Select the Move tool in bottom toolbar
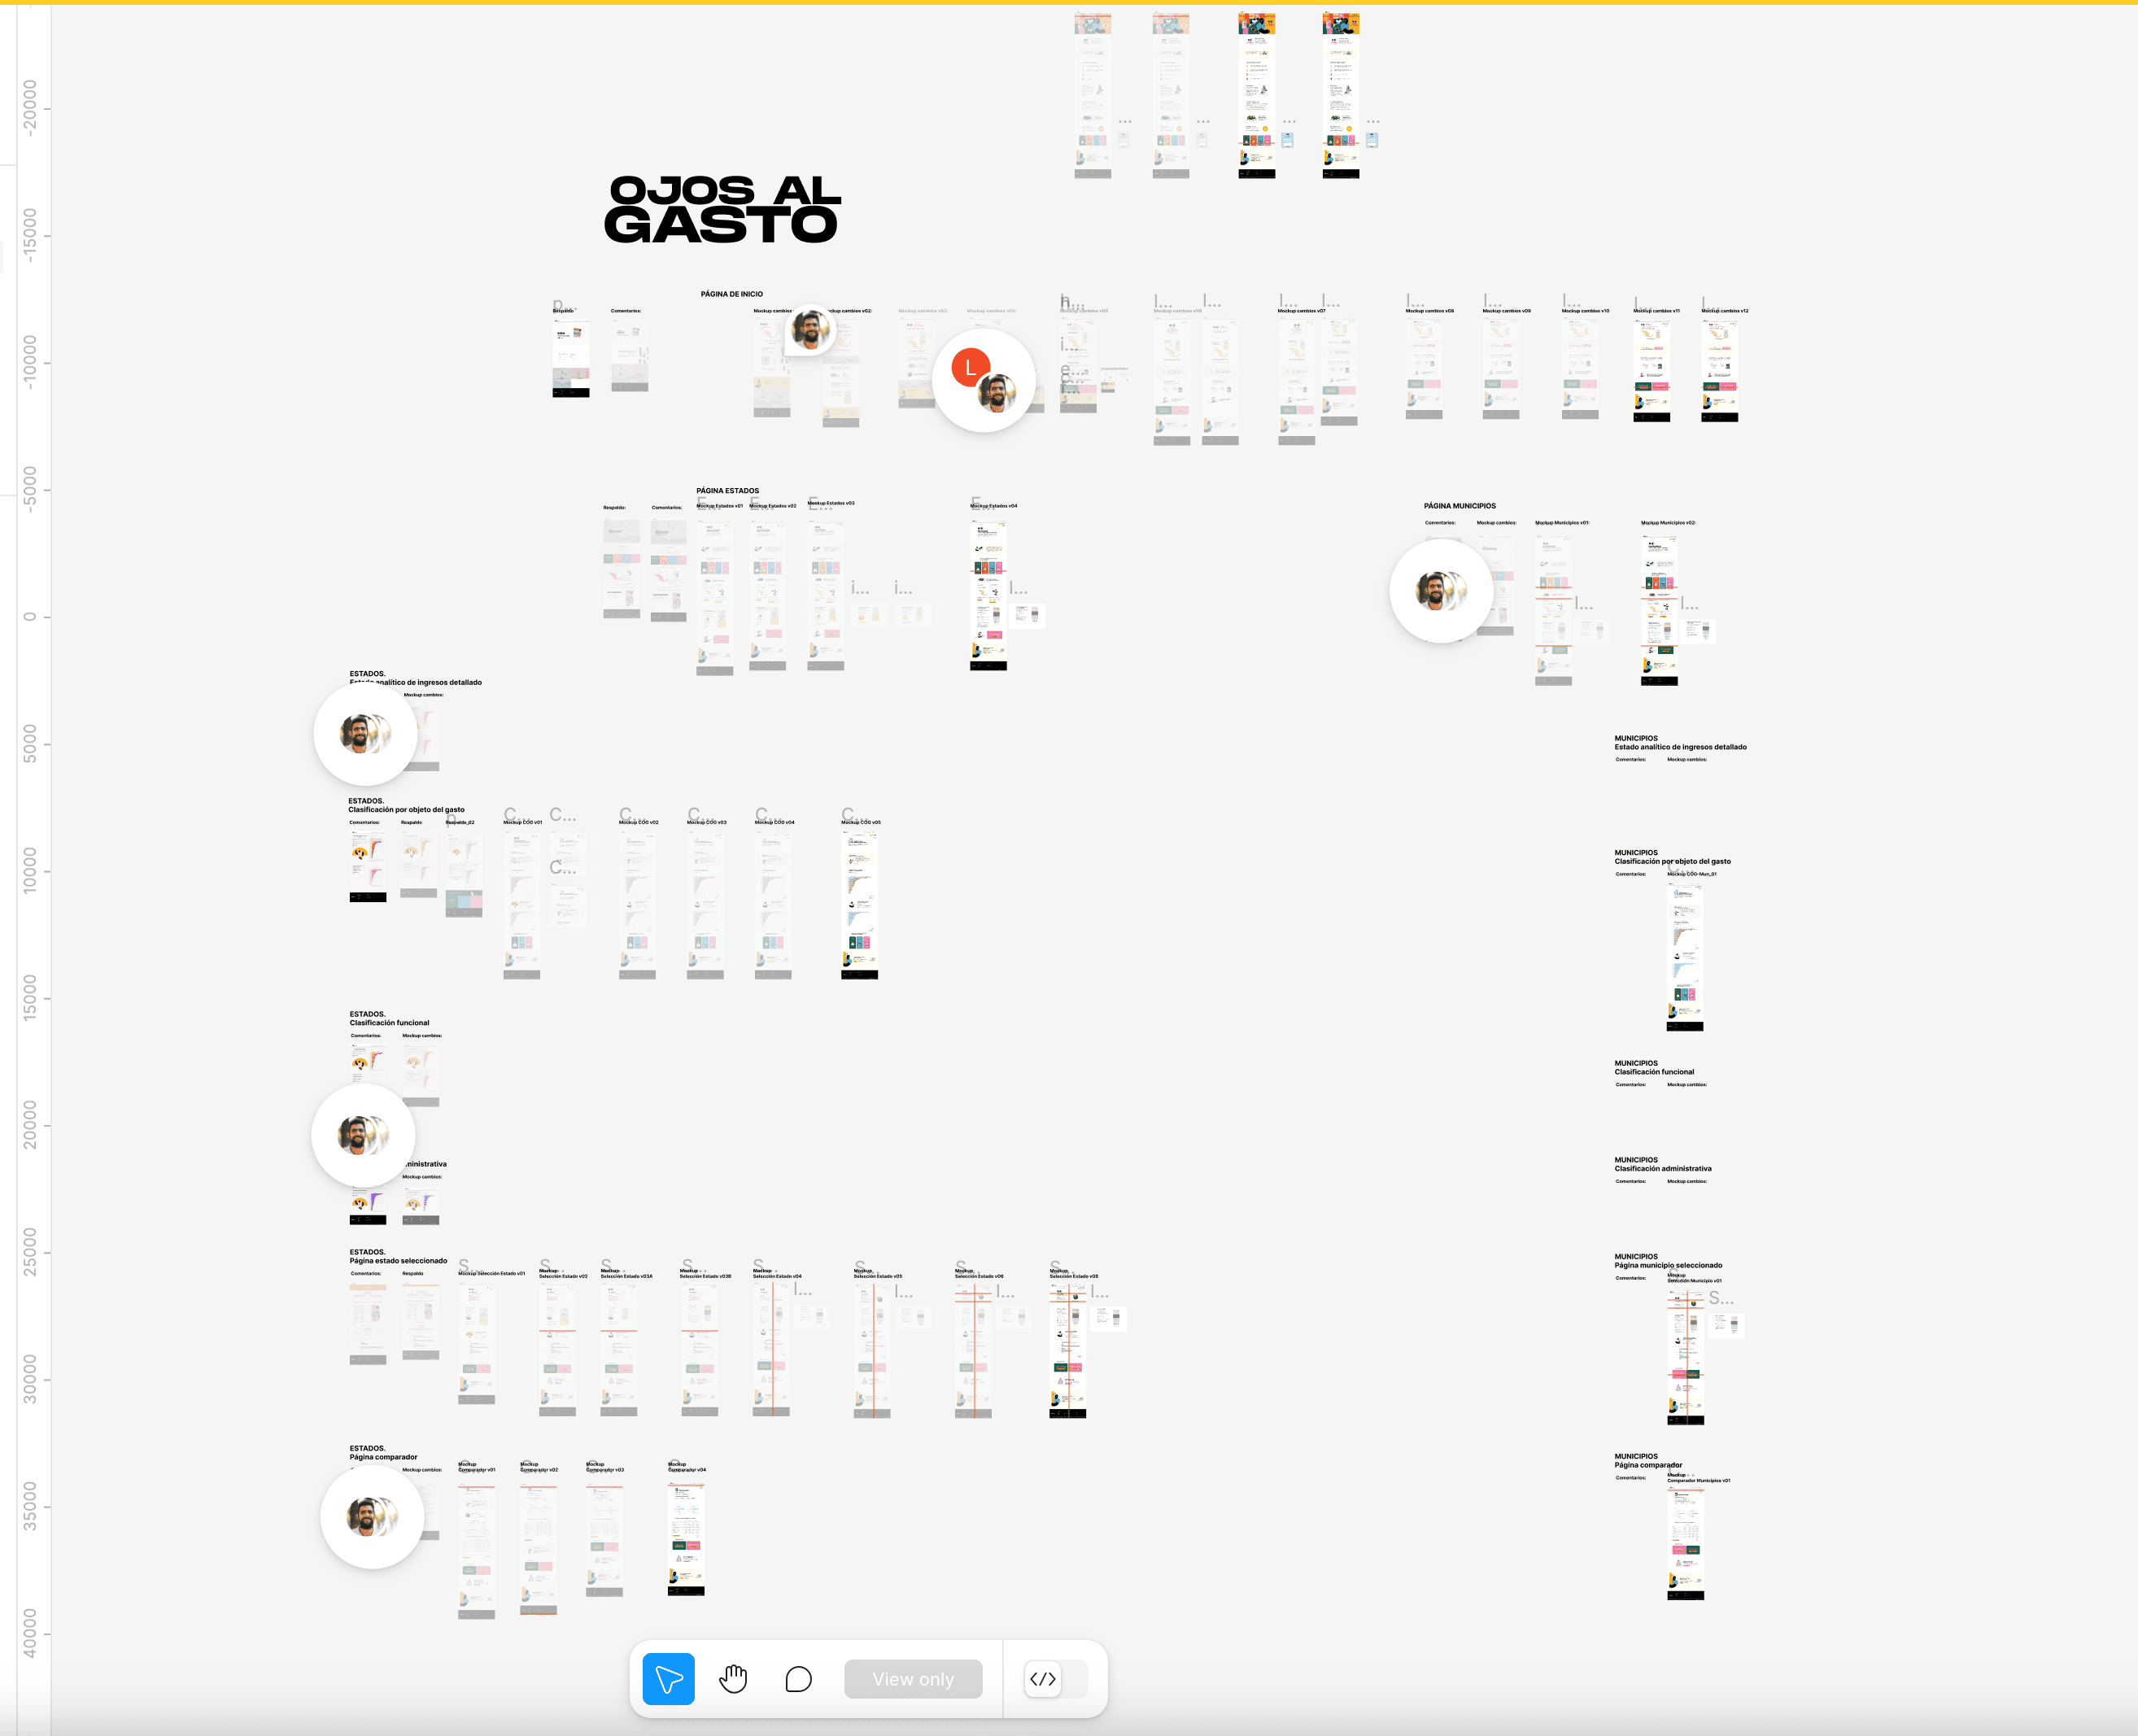 (668, 1679)
